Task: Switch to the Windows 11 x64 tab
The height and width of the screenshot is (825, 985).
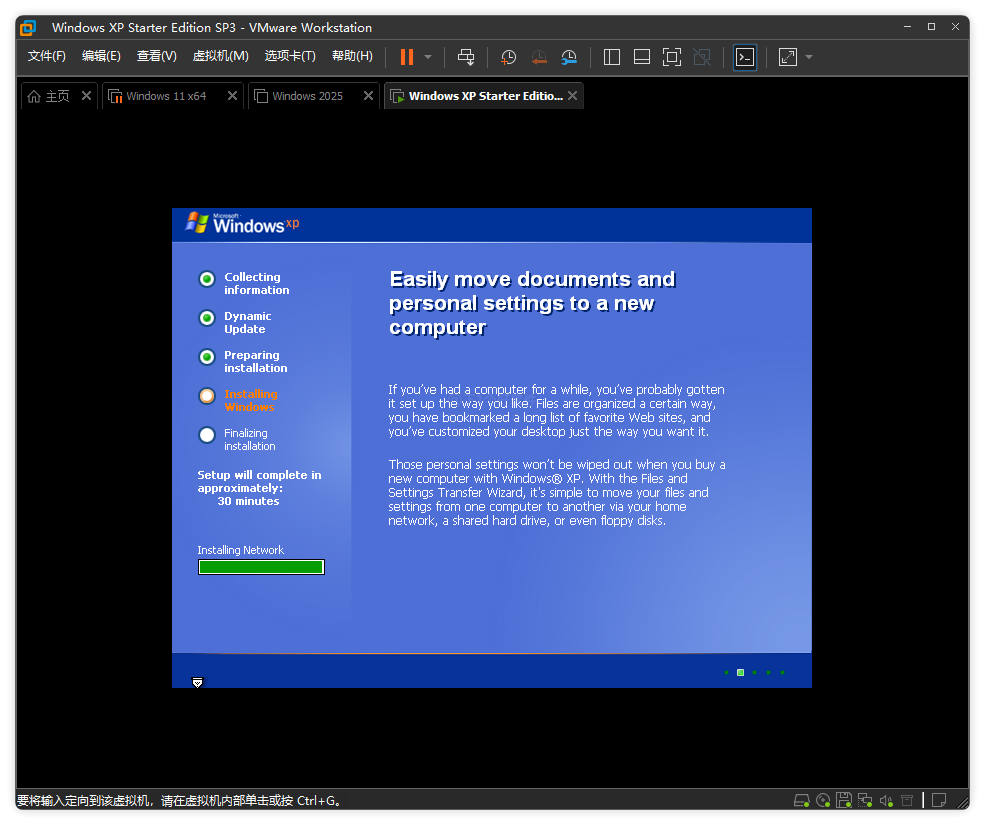Action: tap(165, 96)
